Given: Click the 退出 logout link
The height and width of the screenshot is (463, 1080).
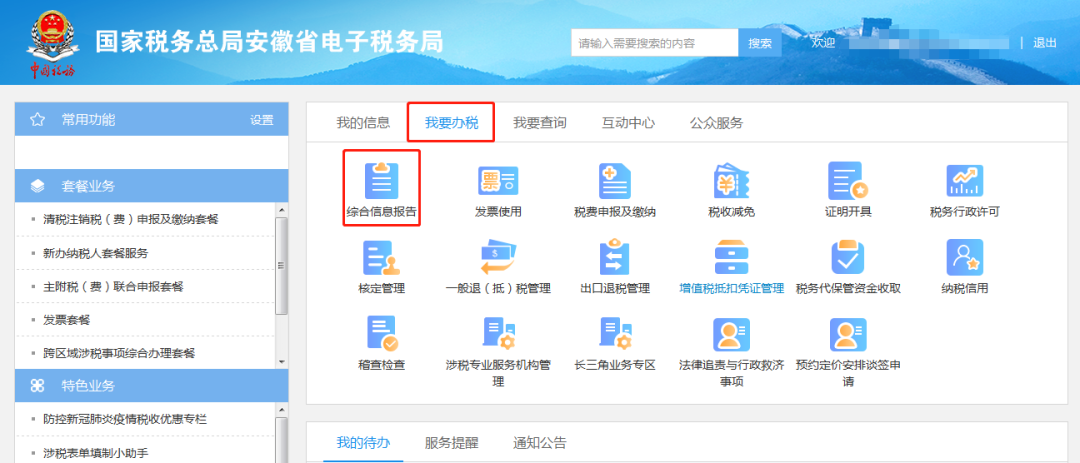Looking at the screenshot, I should [x=1044, y=43].
